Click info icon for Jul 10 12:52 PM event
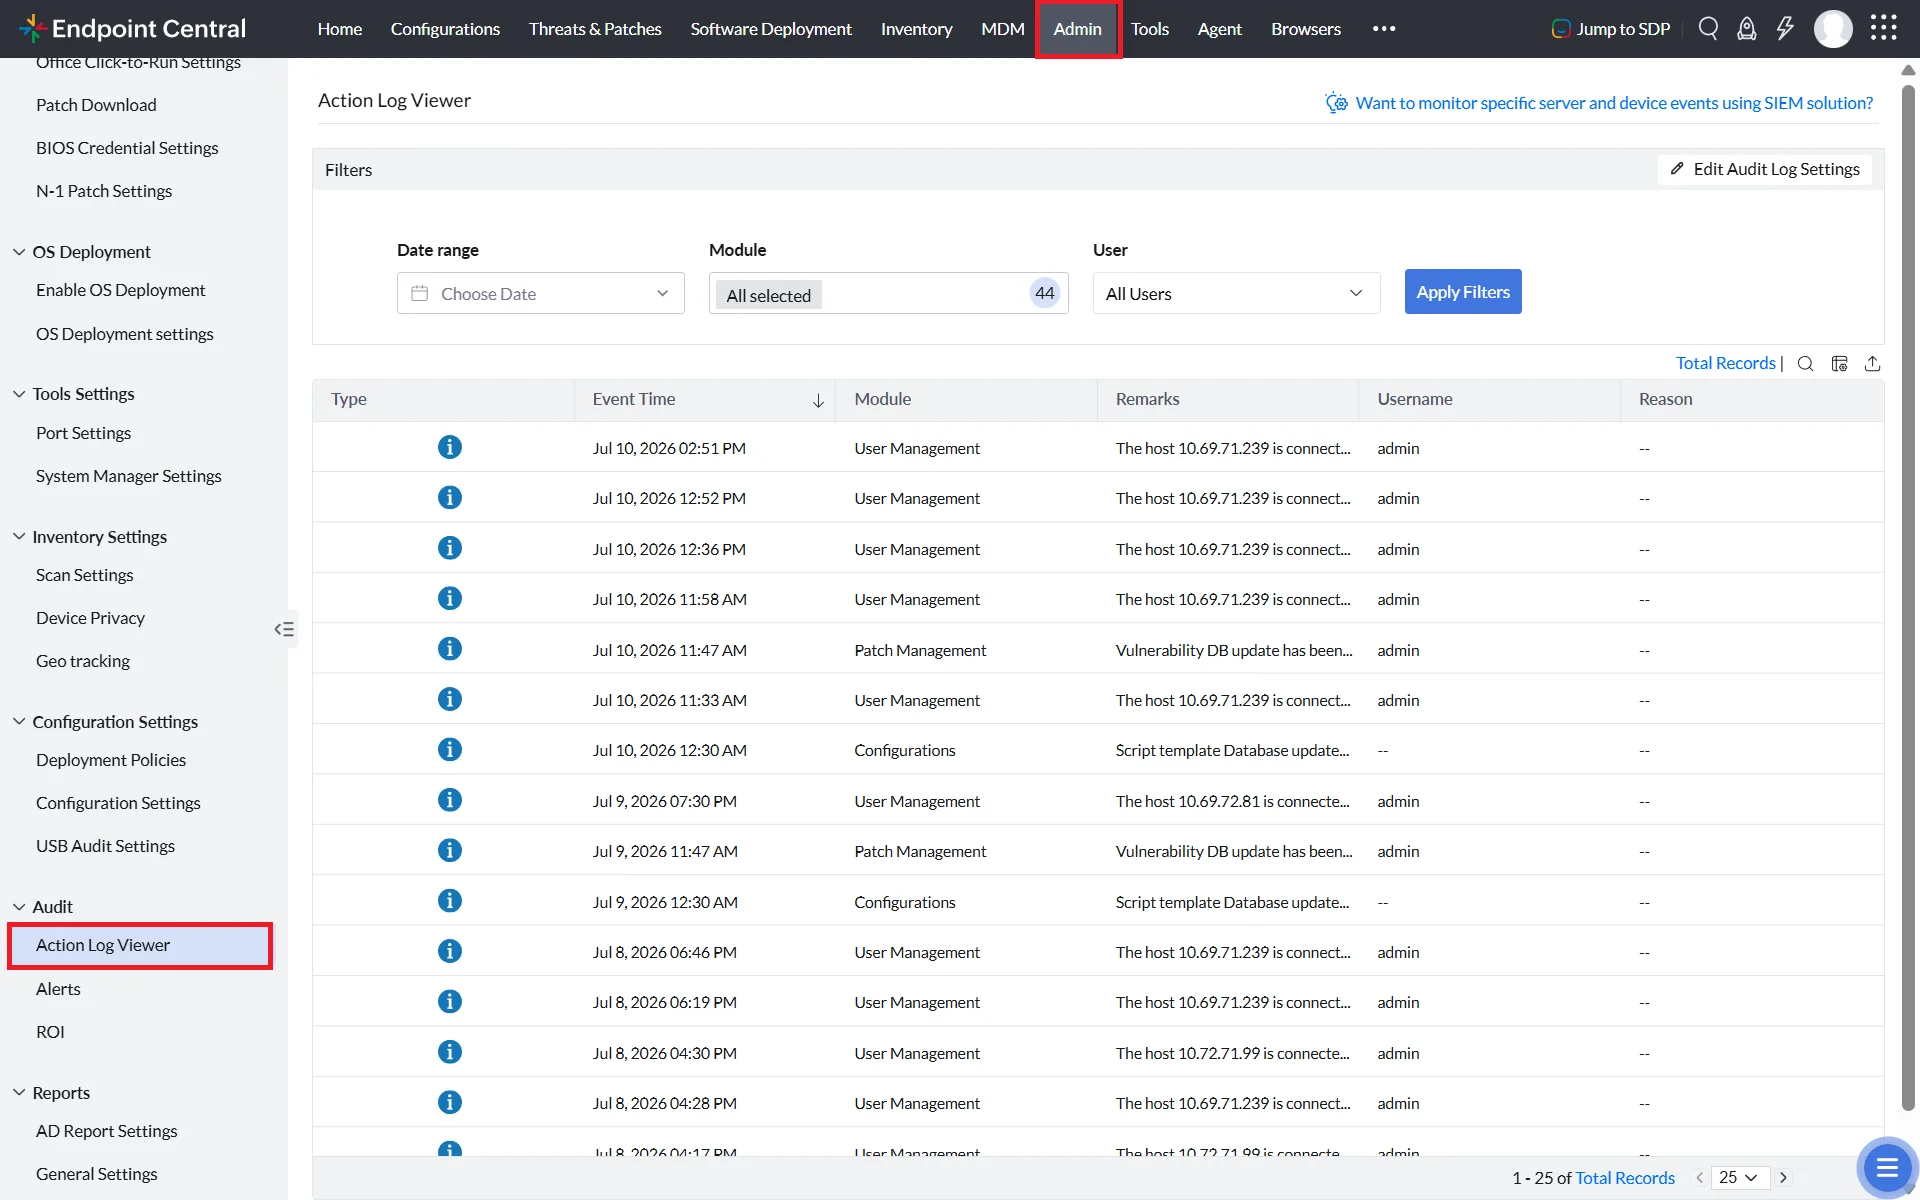The height and width of the screenshot is (1200, 1920). coord(450,497)
